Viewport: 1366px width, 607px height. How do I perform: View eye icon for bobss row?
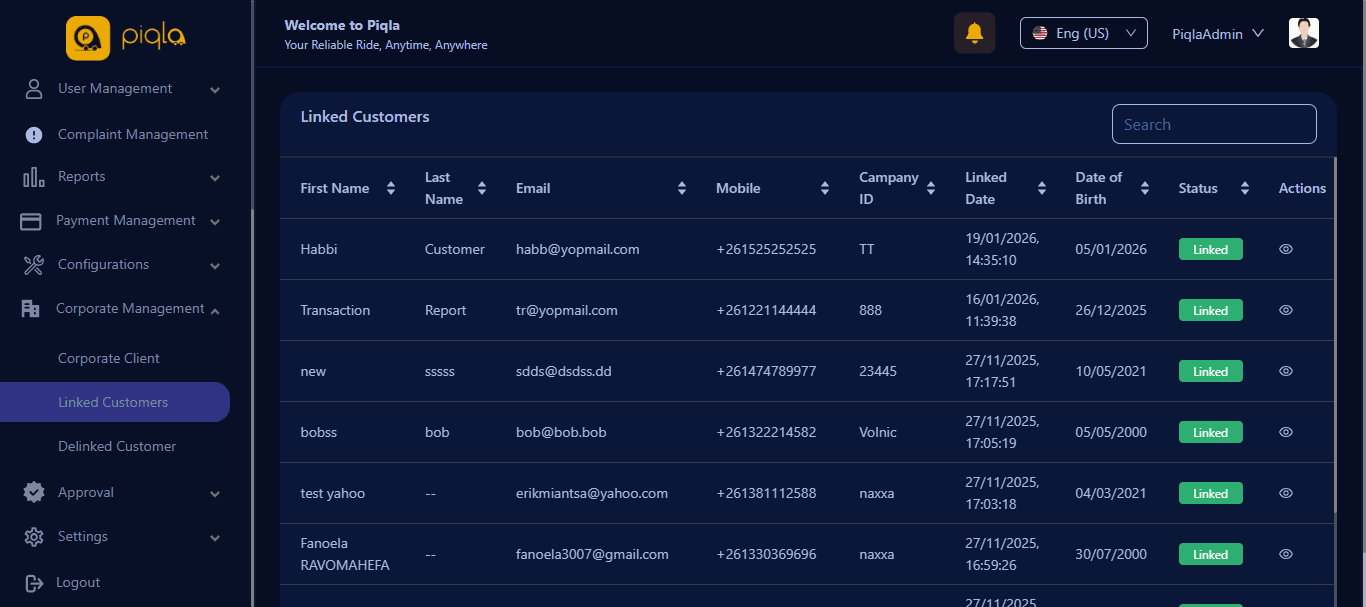1286,432
